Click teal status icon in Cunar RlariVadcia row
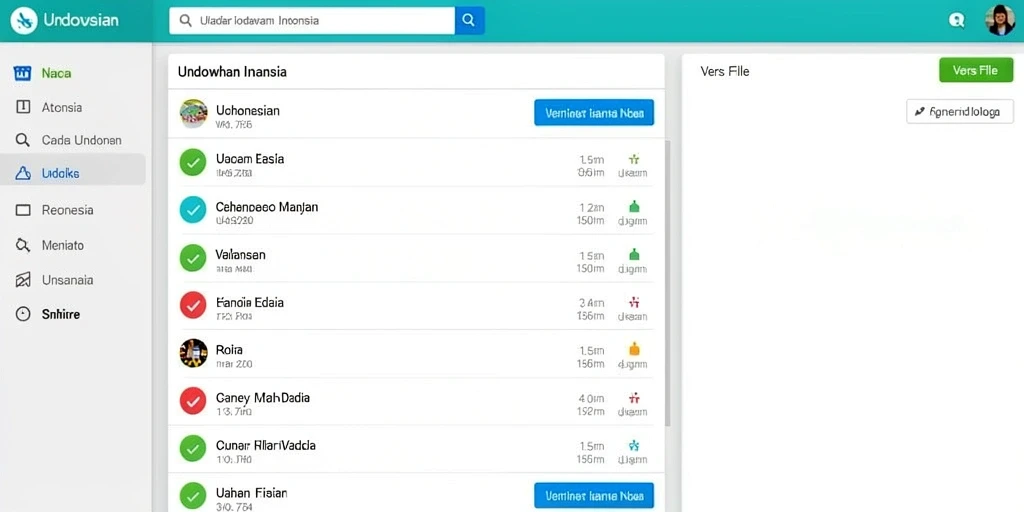Viewport: 1024px width, 512px height. pos(633,445)
